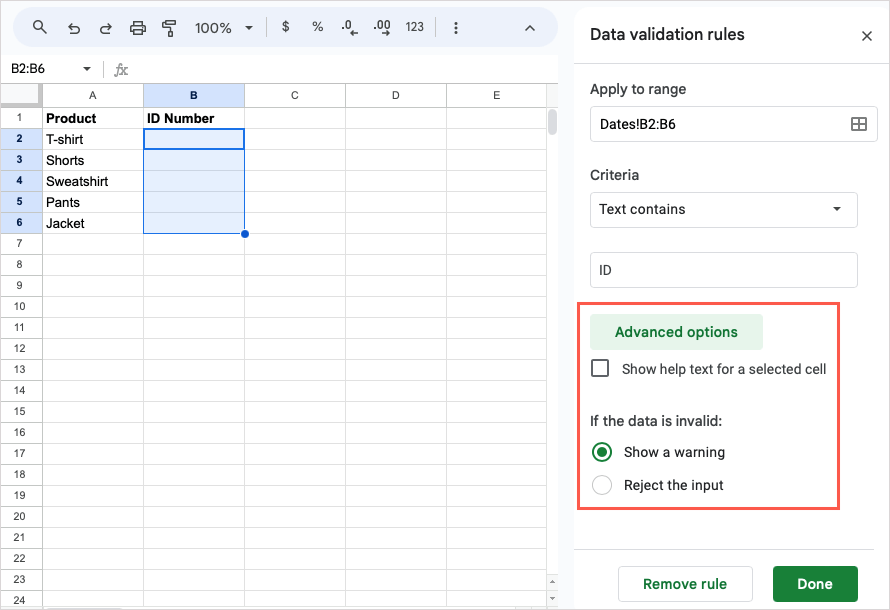Decrease decimal places

349,27
